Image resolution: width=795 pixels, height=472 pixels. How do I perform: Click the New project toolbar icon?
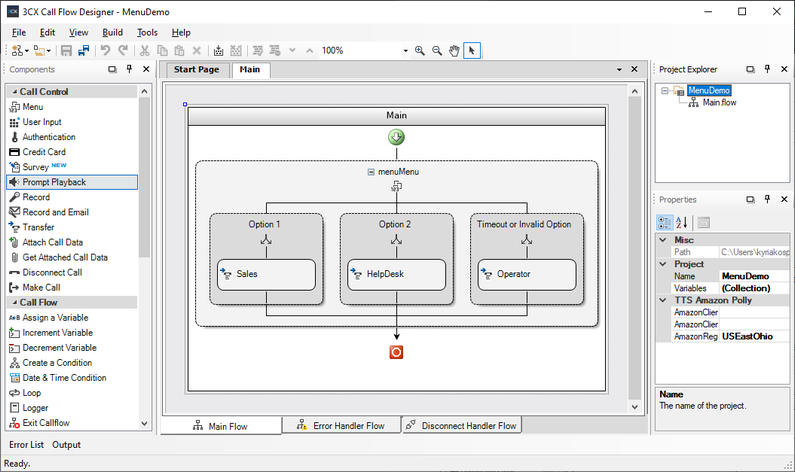(17, 51)
